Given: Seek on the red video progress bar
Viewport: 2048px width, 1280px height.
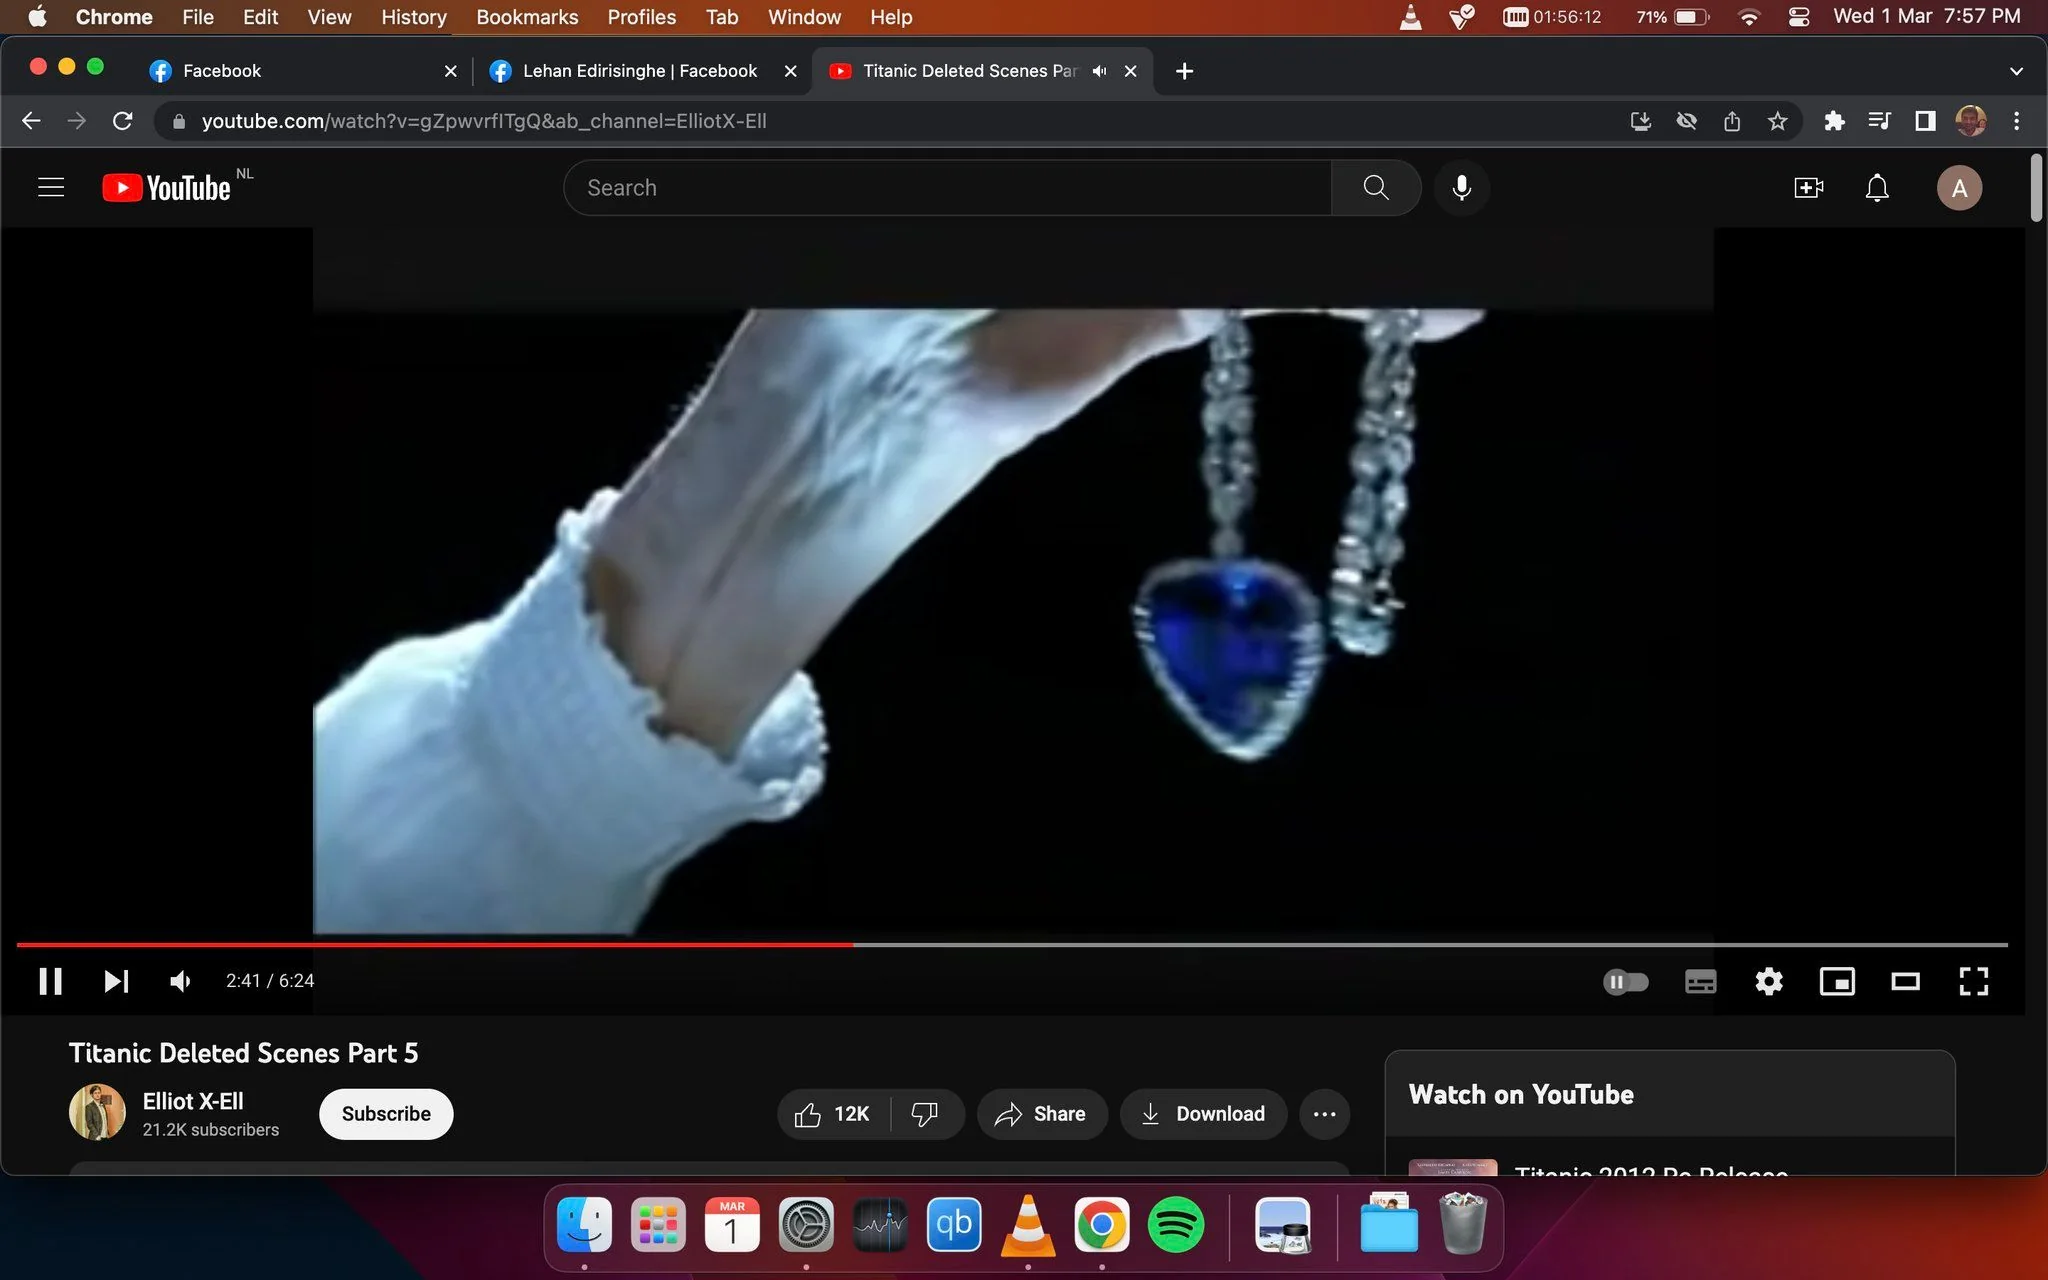Looking at the screenshot, I should pyautogui.click(x=435, y=944).
